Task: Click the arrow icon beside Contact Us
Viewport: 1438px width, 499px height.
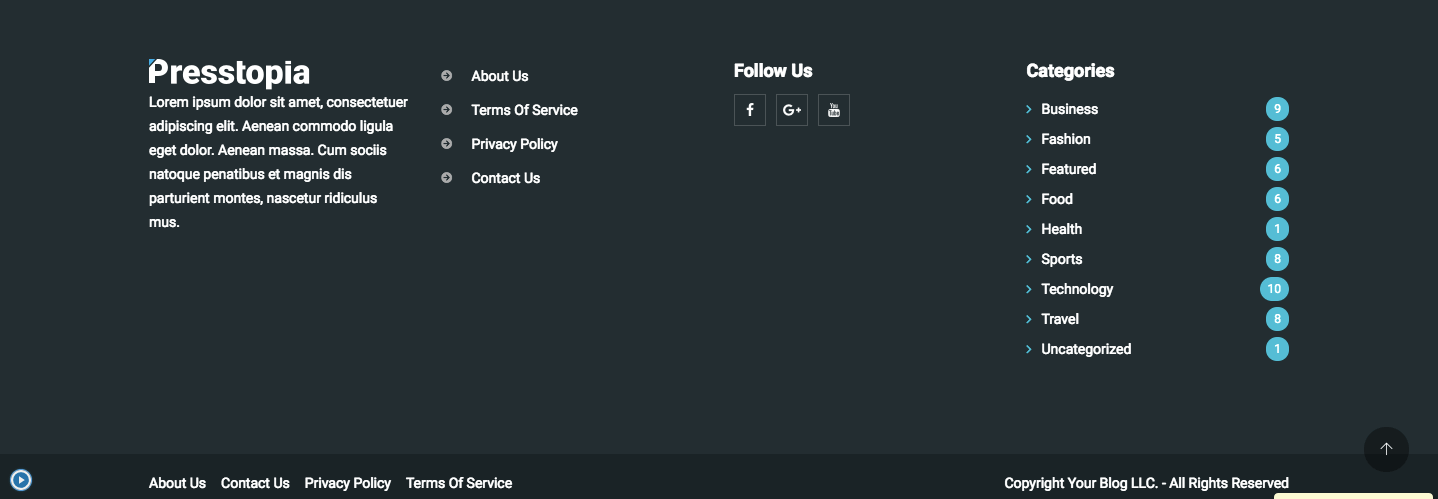Action: 447,178
